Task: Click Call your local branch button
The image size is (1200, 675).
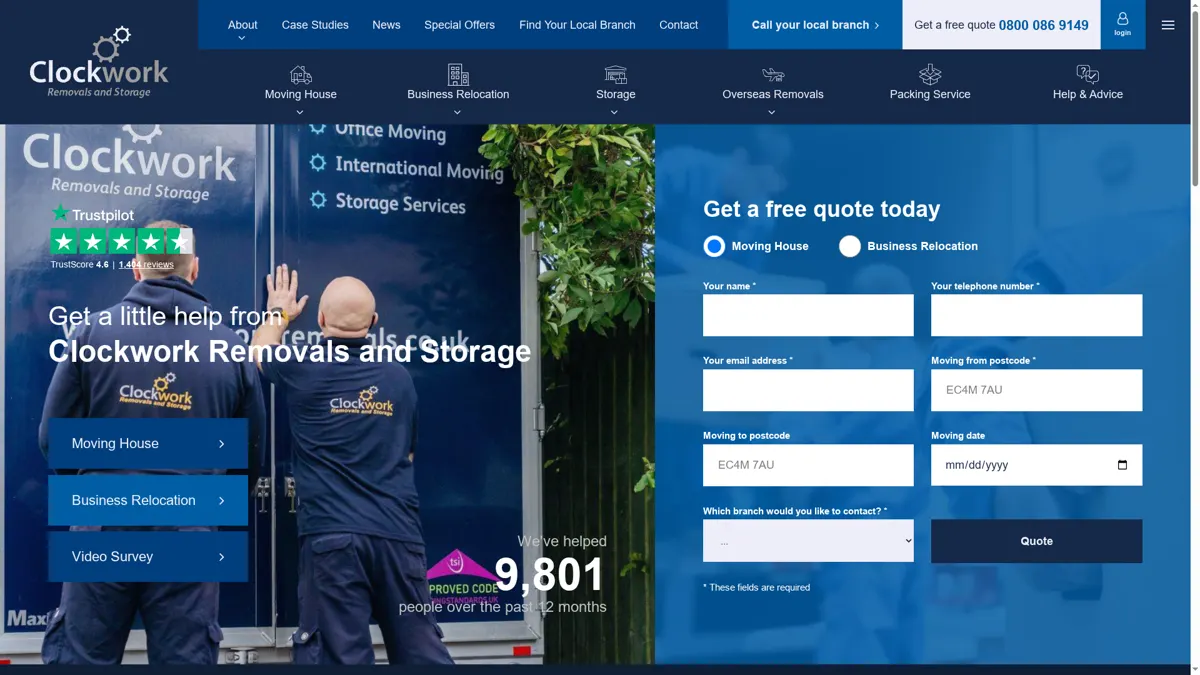Action: tap(815, 25)
